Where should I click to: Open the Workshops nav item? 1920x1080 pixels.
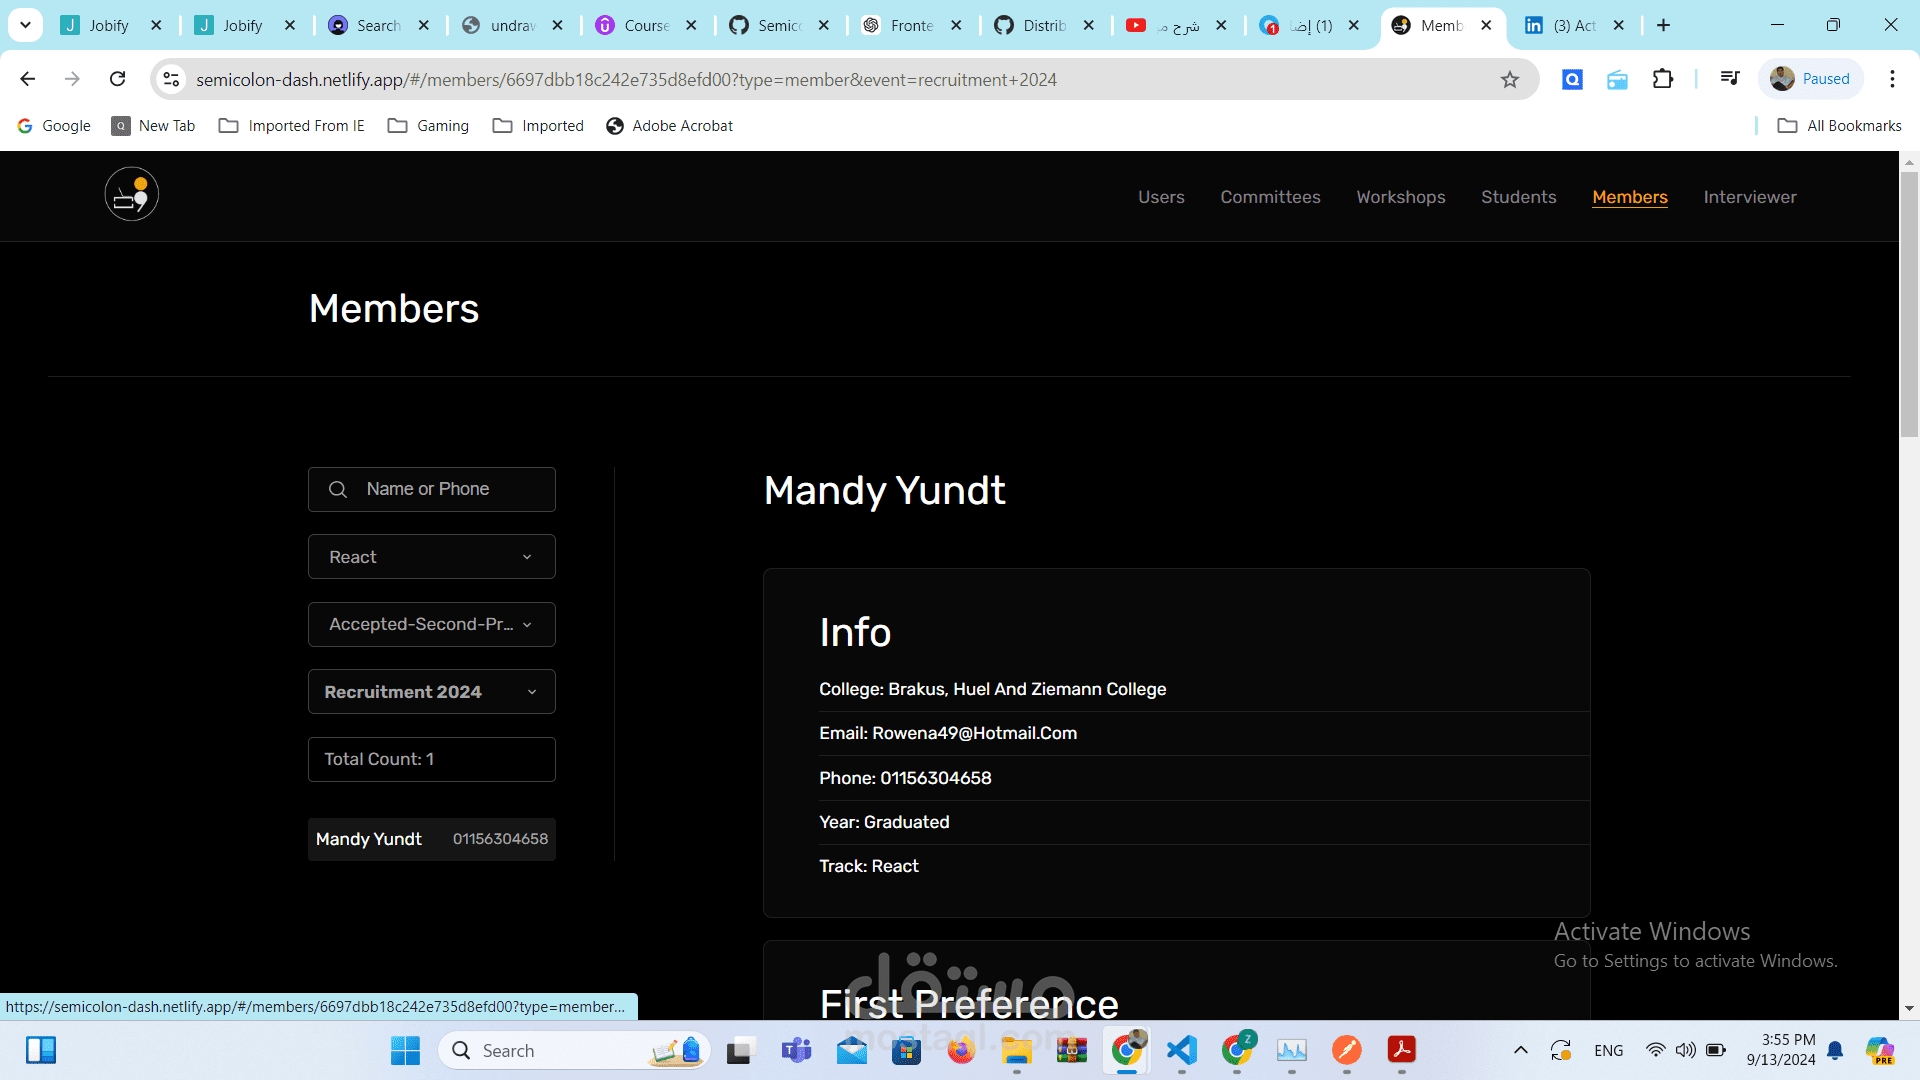coord(1400,197)
